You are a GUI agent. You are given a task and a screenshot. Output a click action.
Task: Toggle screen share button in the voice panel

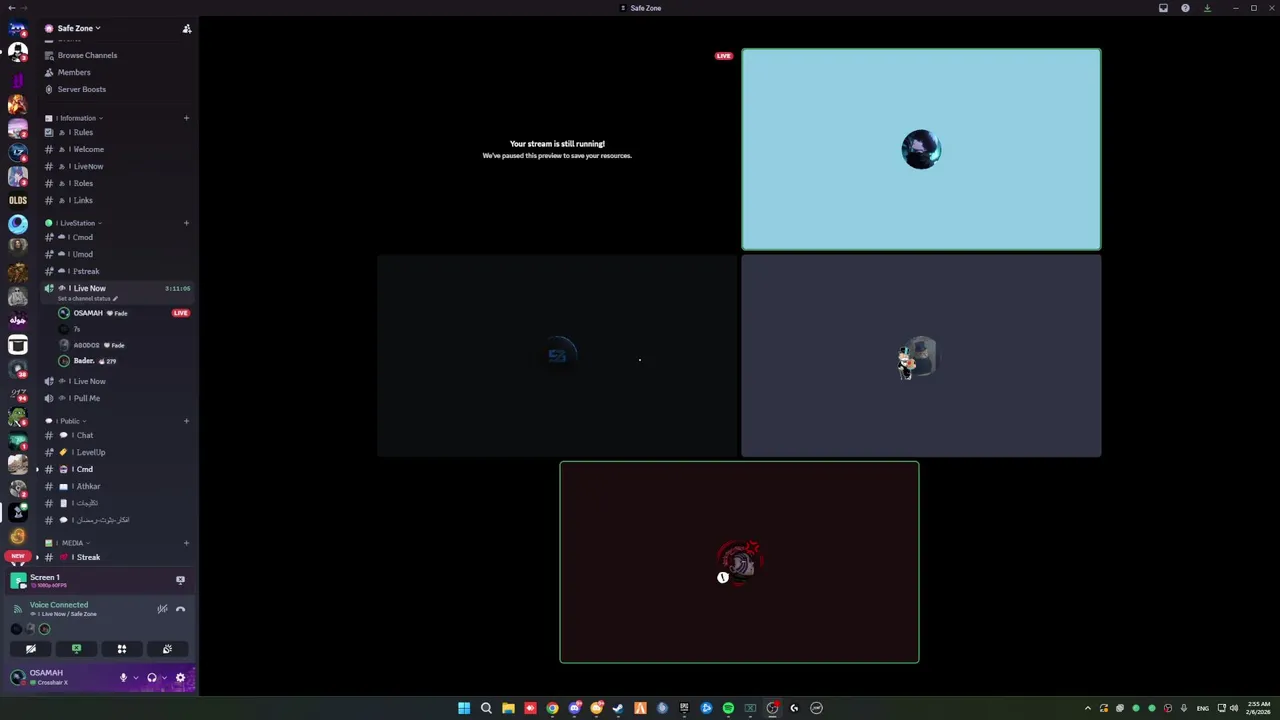pos(76,649)
